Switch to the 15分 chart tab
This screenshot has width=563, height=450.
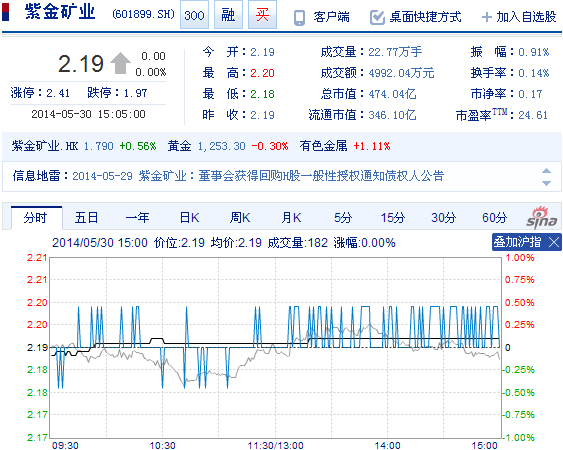point(393,218)
